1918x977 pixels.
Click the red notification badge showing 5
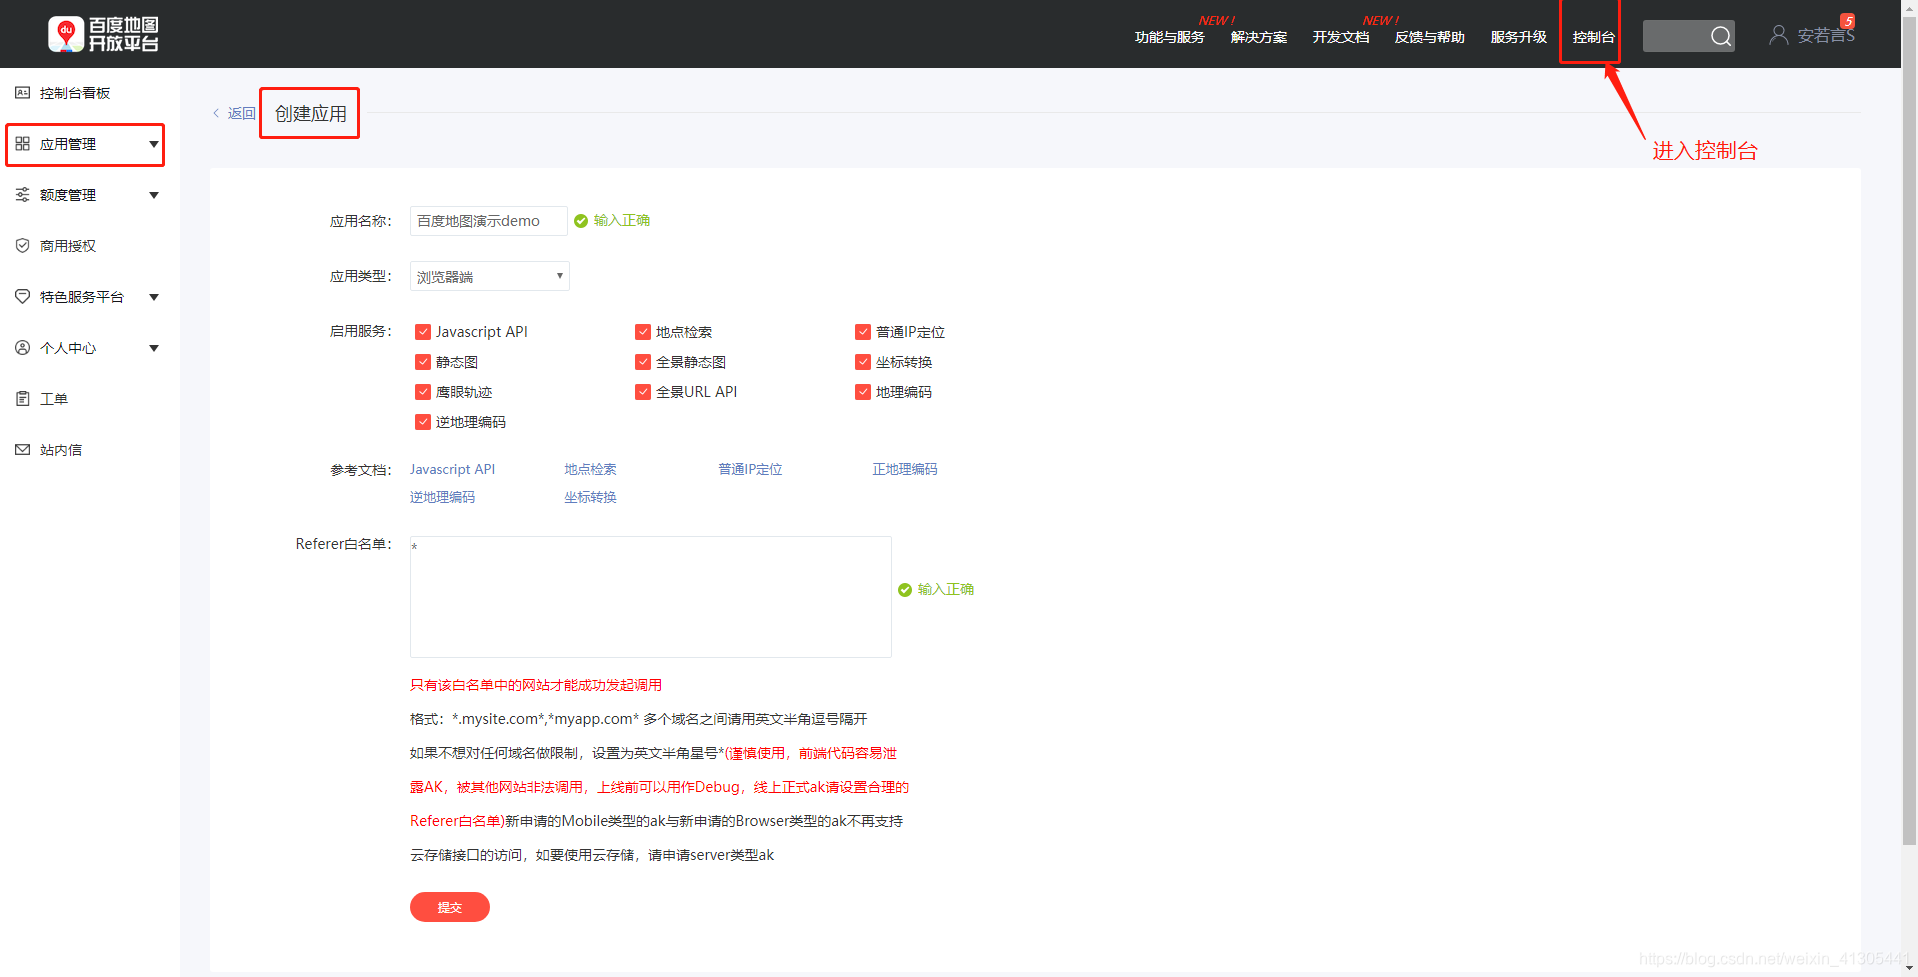1847,21
